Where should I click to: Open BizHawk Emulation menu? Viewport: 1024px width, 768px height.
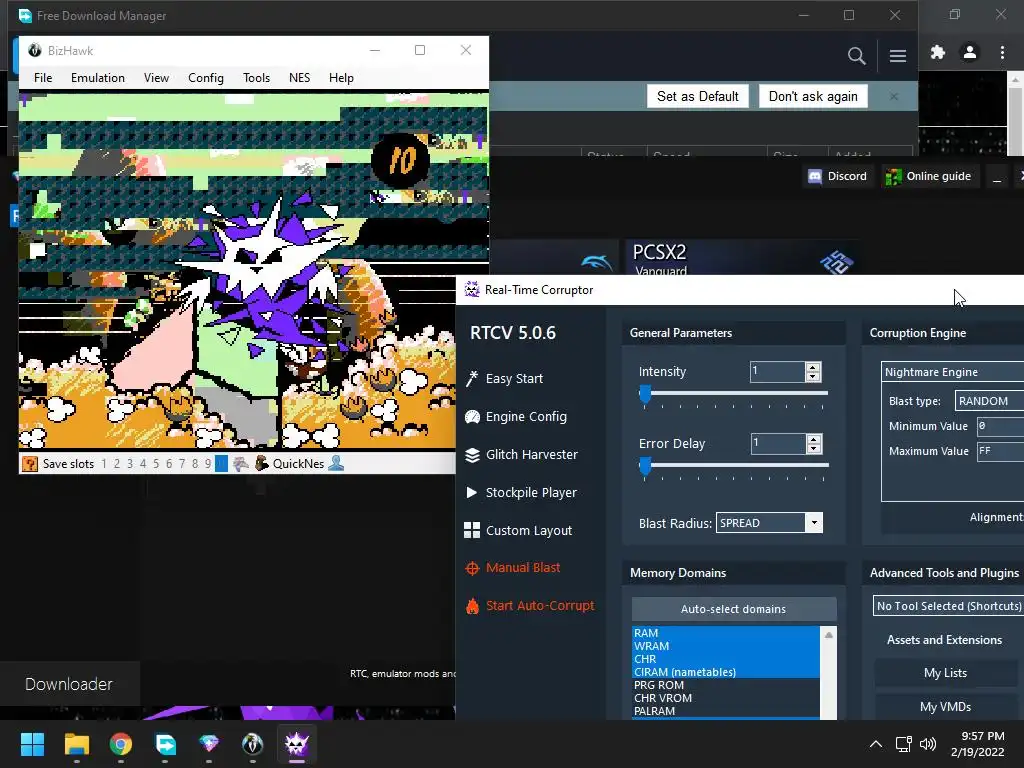pos(98,78)
